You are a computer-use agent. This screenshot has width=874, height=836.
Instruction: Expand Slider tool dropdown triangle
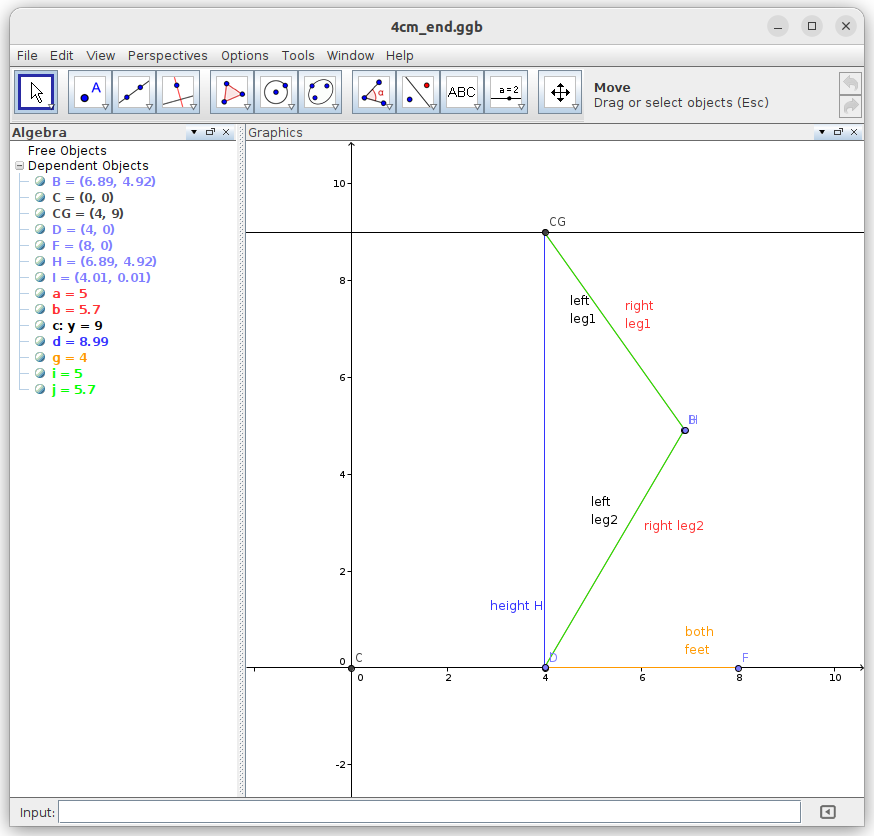click(522, 107)
